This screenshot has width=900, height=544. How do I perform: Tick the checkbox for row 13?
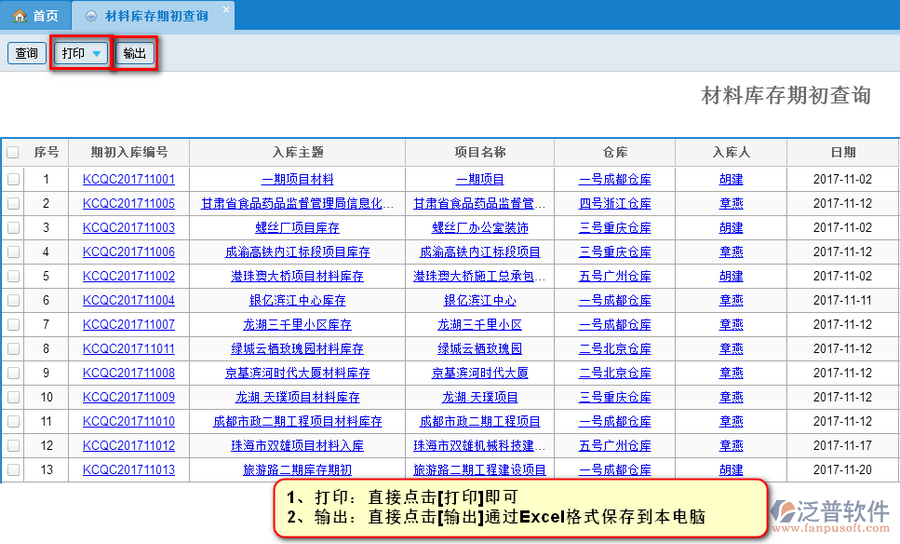point(13,470)
